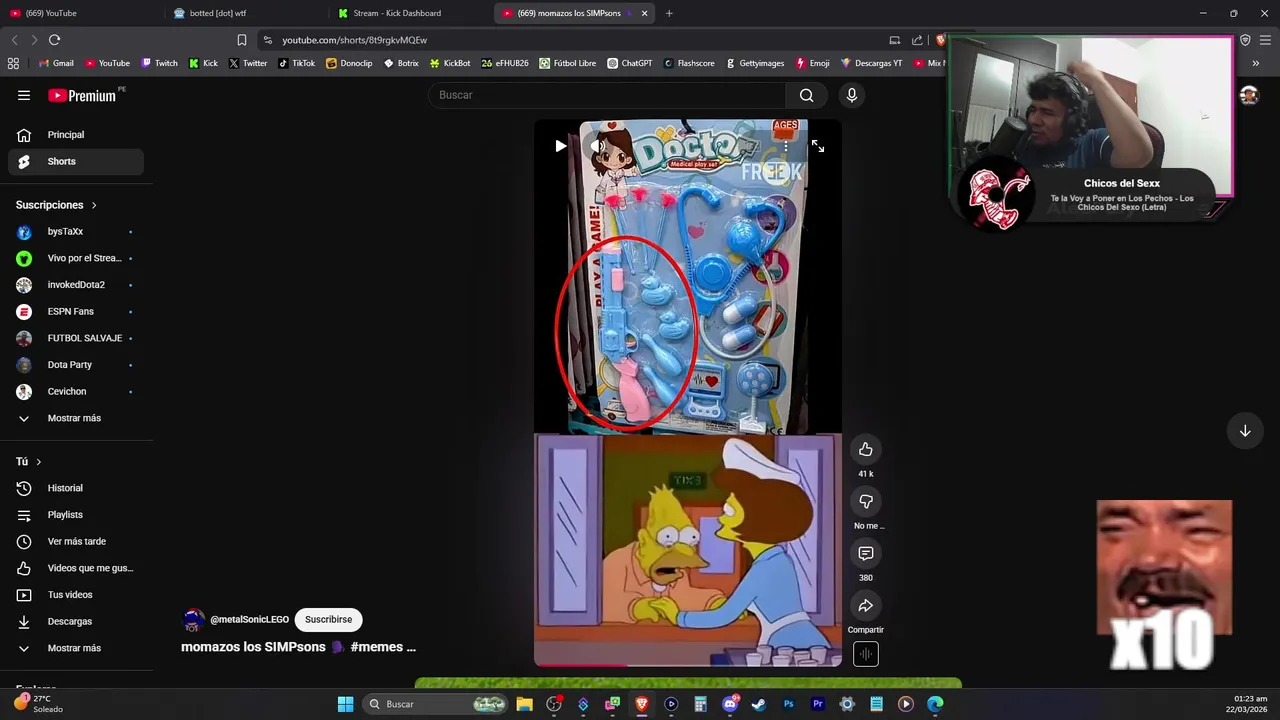The height and width of the screenshot is (720, 1280).
Task: Expand the Suscripciones section chevron
Action: click(94, 205)
